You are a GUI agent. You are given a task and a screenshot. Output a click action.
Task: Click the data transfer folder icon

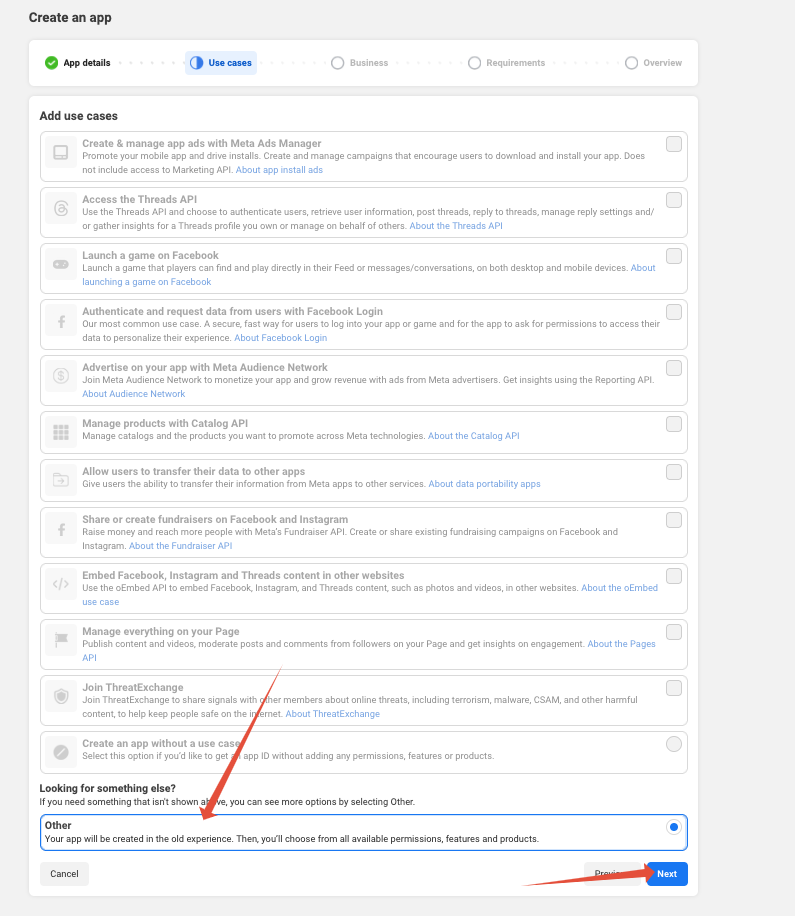(61, 480)
